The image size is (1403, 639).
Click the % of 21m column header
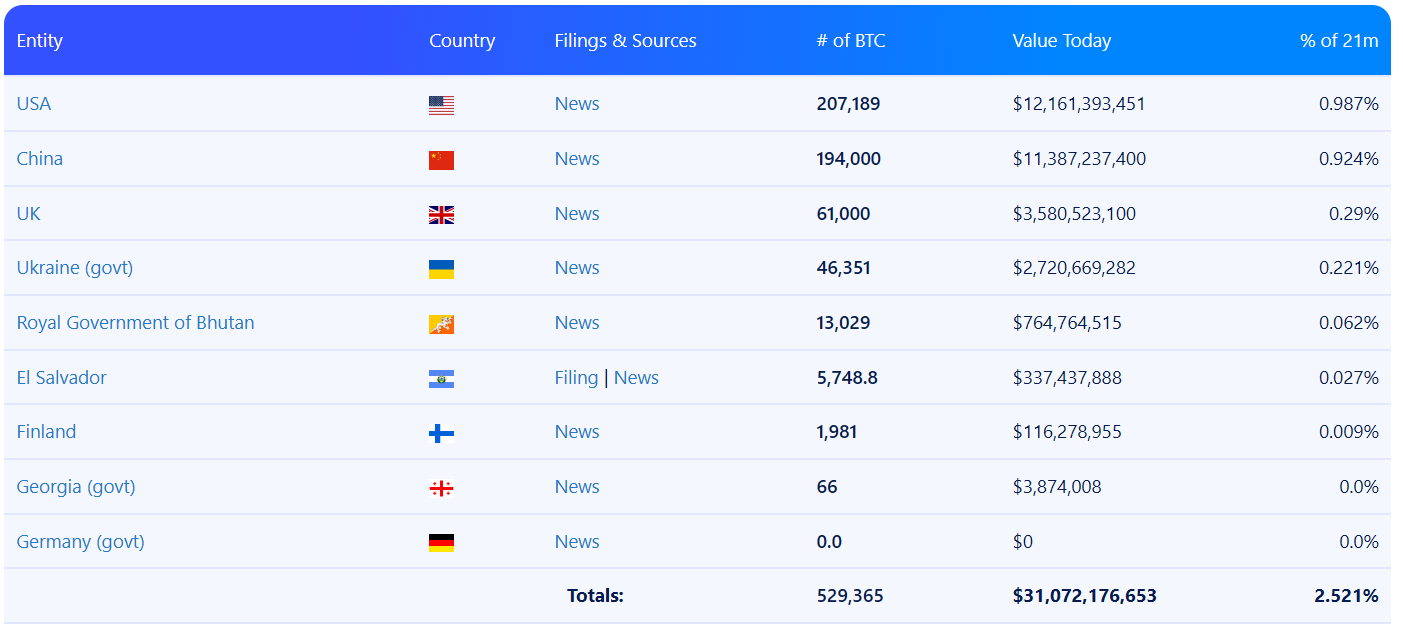pyautogui.click(x=1338, y=41)
